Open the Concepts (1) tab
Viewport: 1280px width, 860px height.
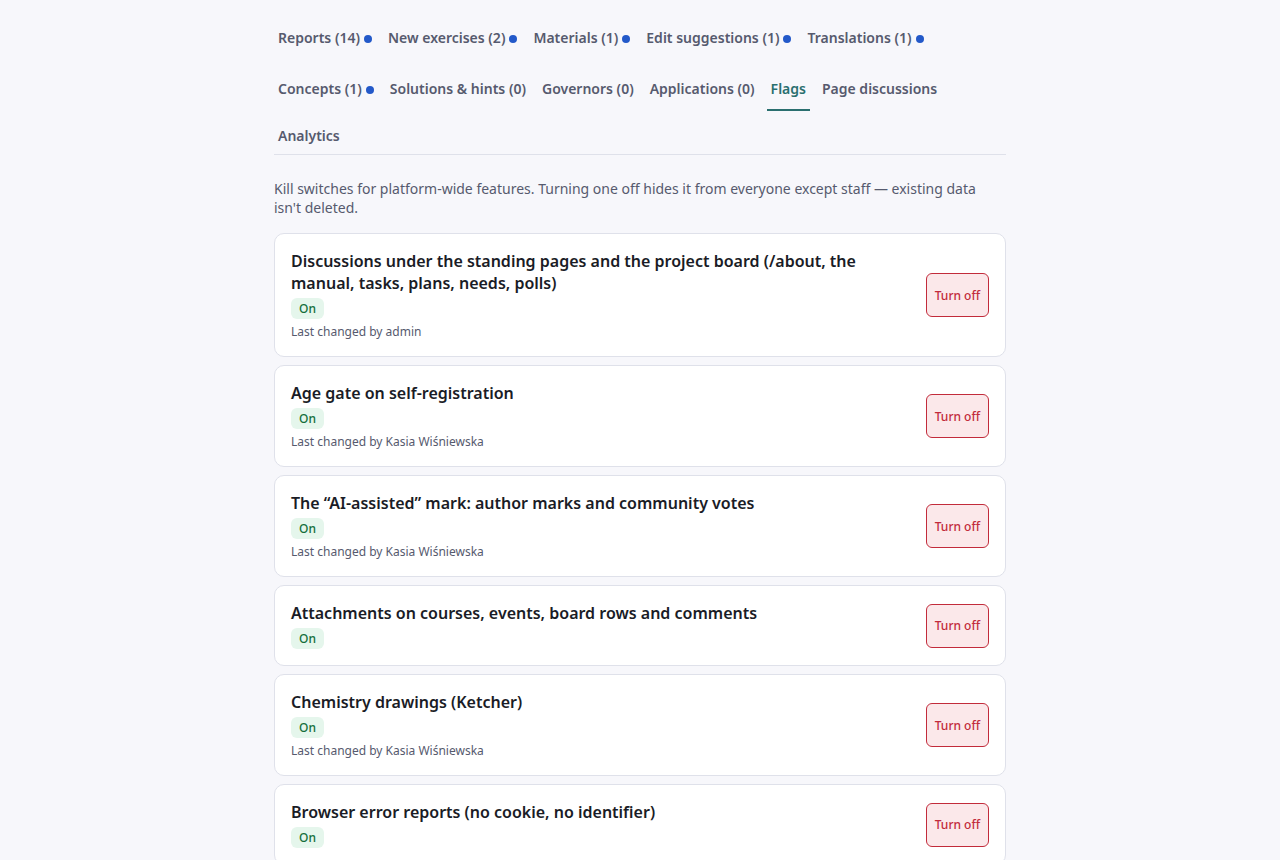click(326, 89)
